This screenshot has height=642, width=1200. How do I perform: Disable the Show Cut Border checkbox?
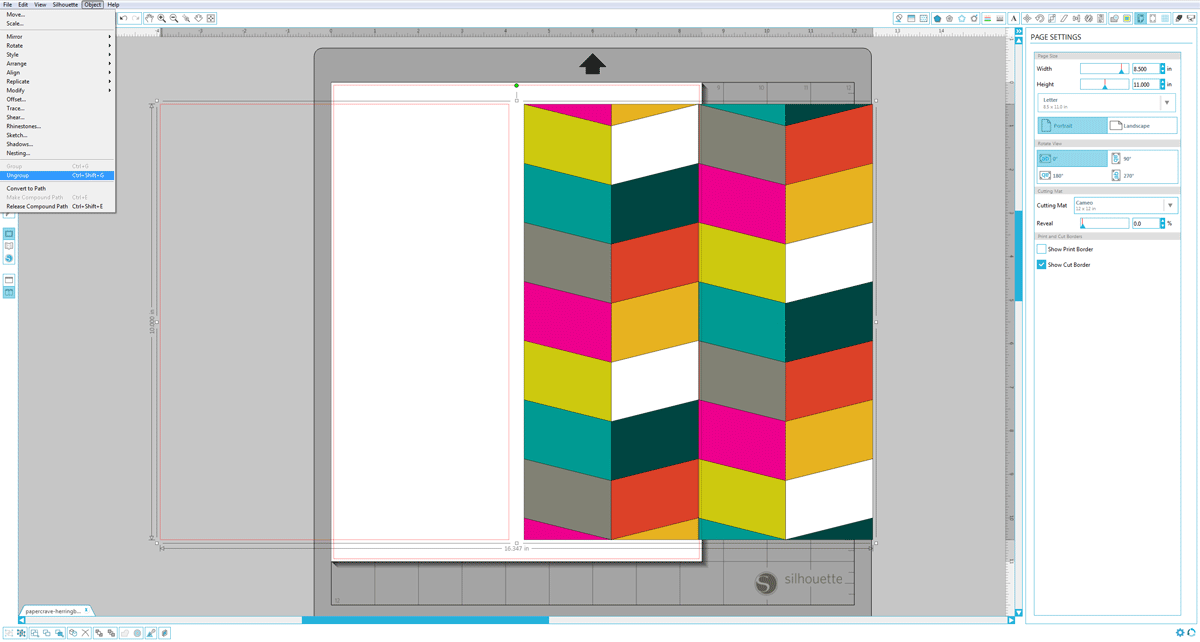tap(1041, 264)
